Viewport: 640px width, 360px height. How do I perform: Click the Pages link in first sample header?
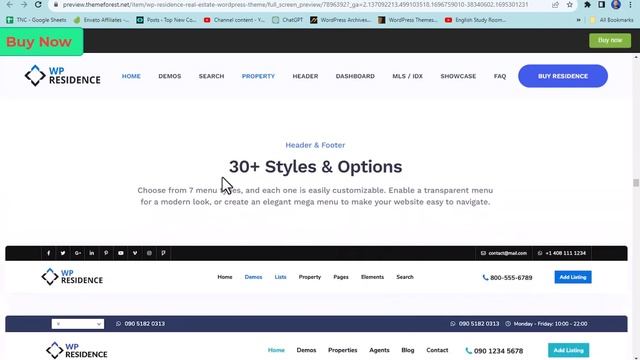[341, 277]
